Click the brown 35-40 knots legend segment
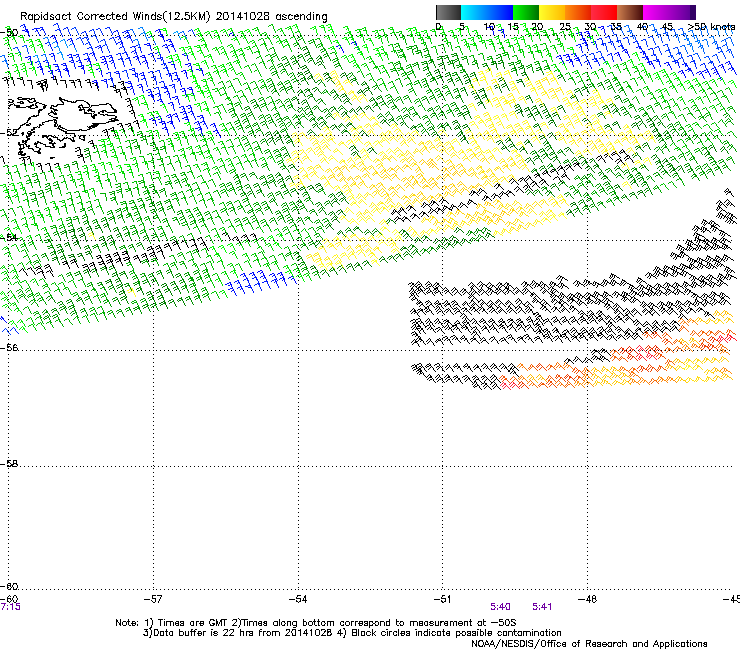Viewport: 740px width, 650px height. point(630,12)
